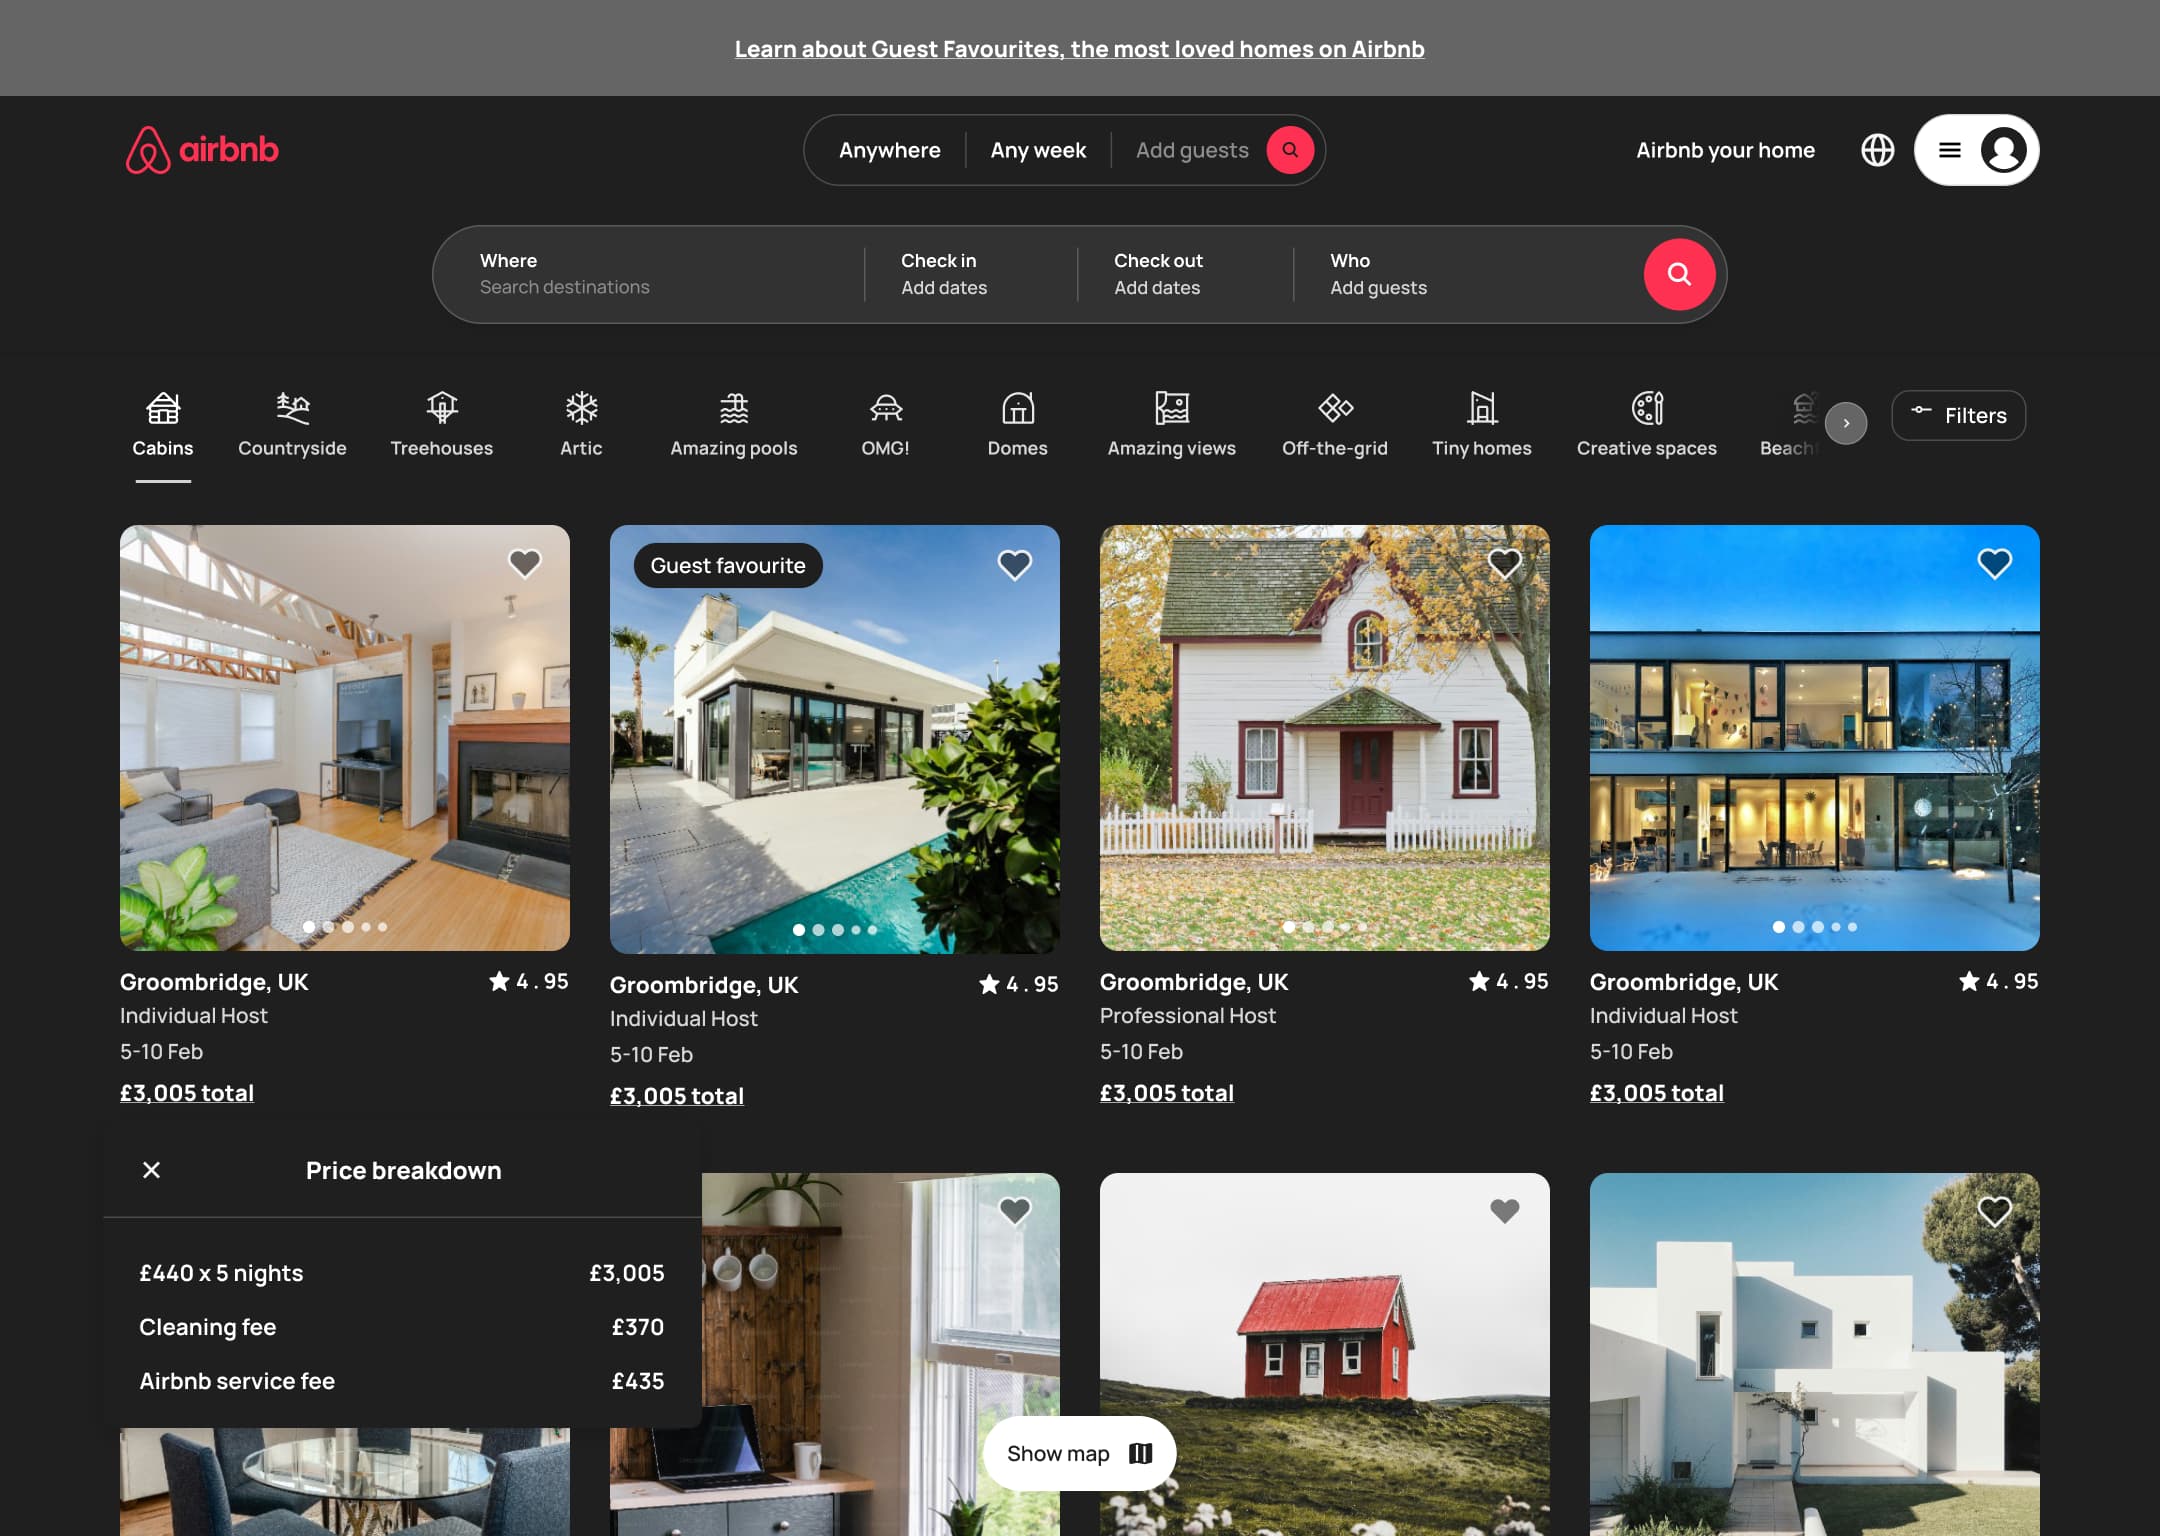Open the white cottage listing photo
Screen dimensions: 2160x1536
click(x=1325, y=738)
